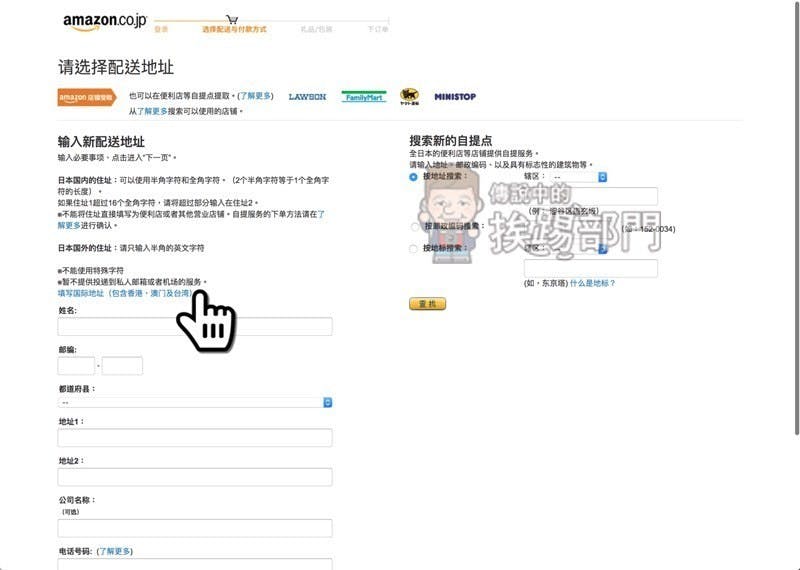Click the 输入新配送地址 heading

[102, 142]
